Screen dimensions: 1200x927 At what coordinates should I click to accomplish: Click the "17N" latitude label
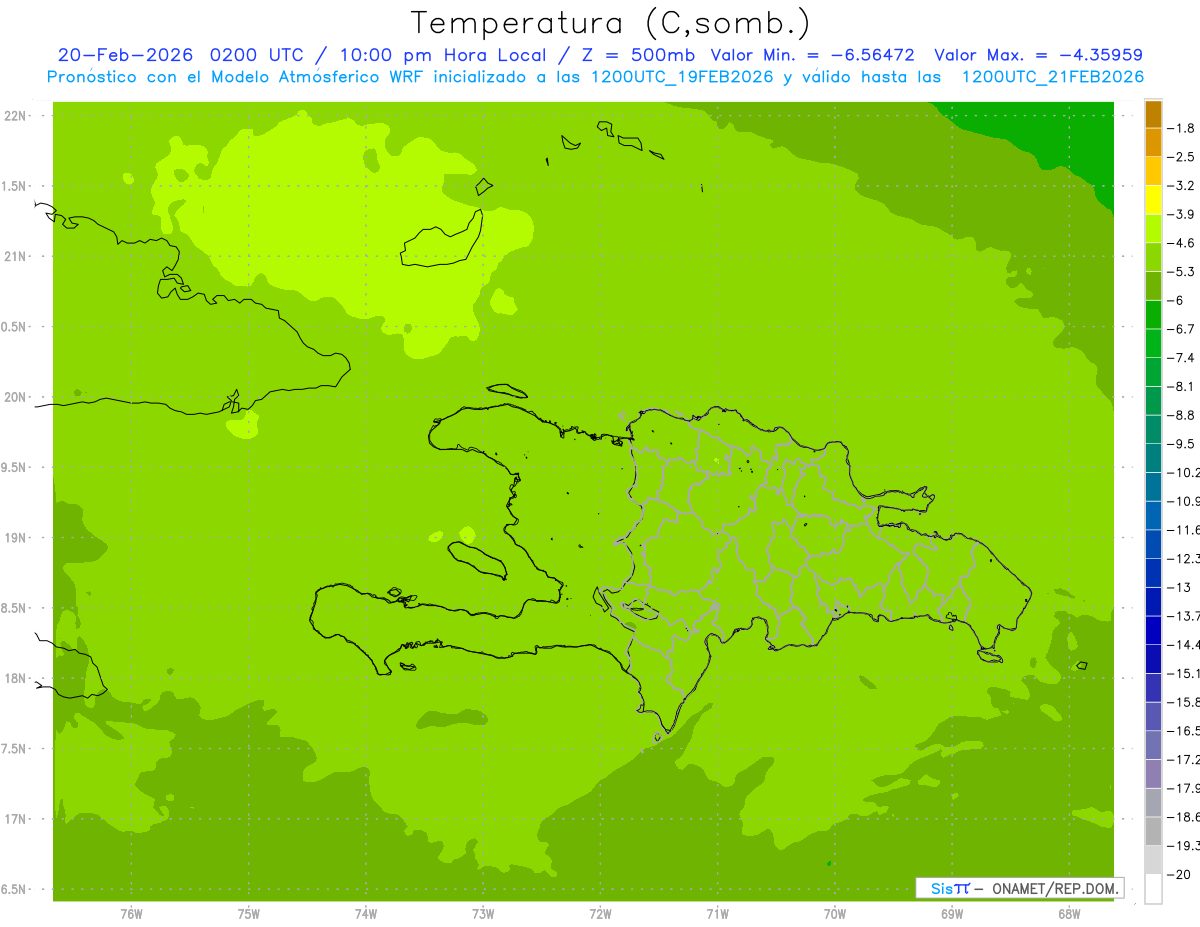coord(14,819)
